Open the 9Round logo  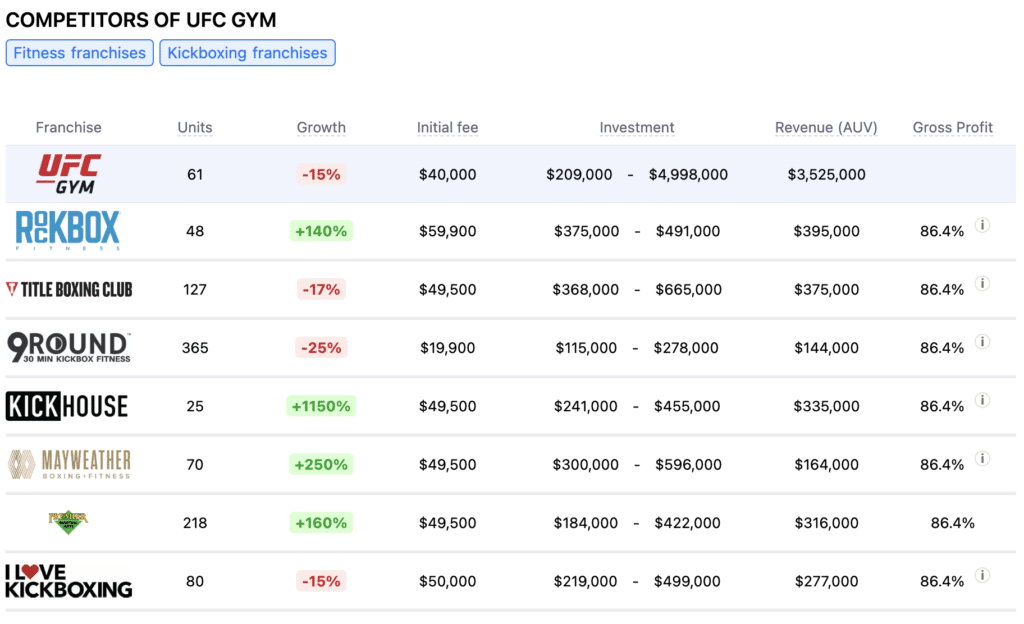69,347
